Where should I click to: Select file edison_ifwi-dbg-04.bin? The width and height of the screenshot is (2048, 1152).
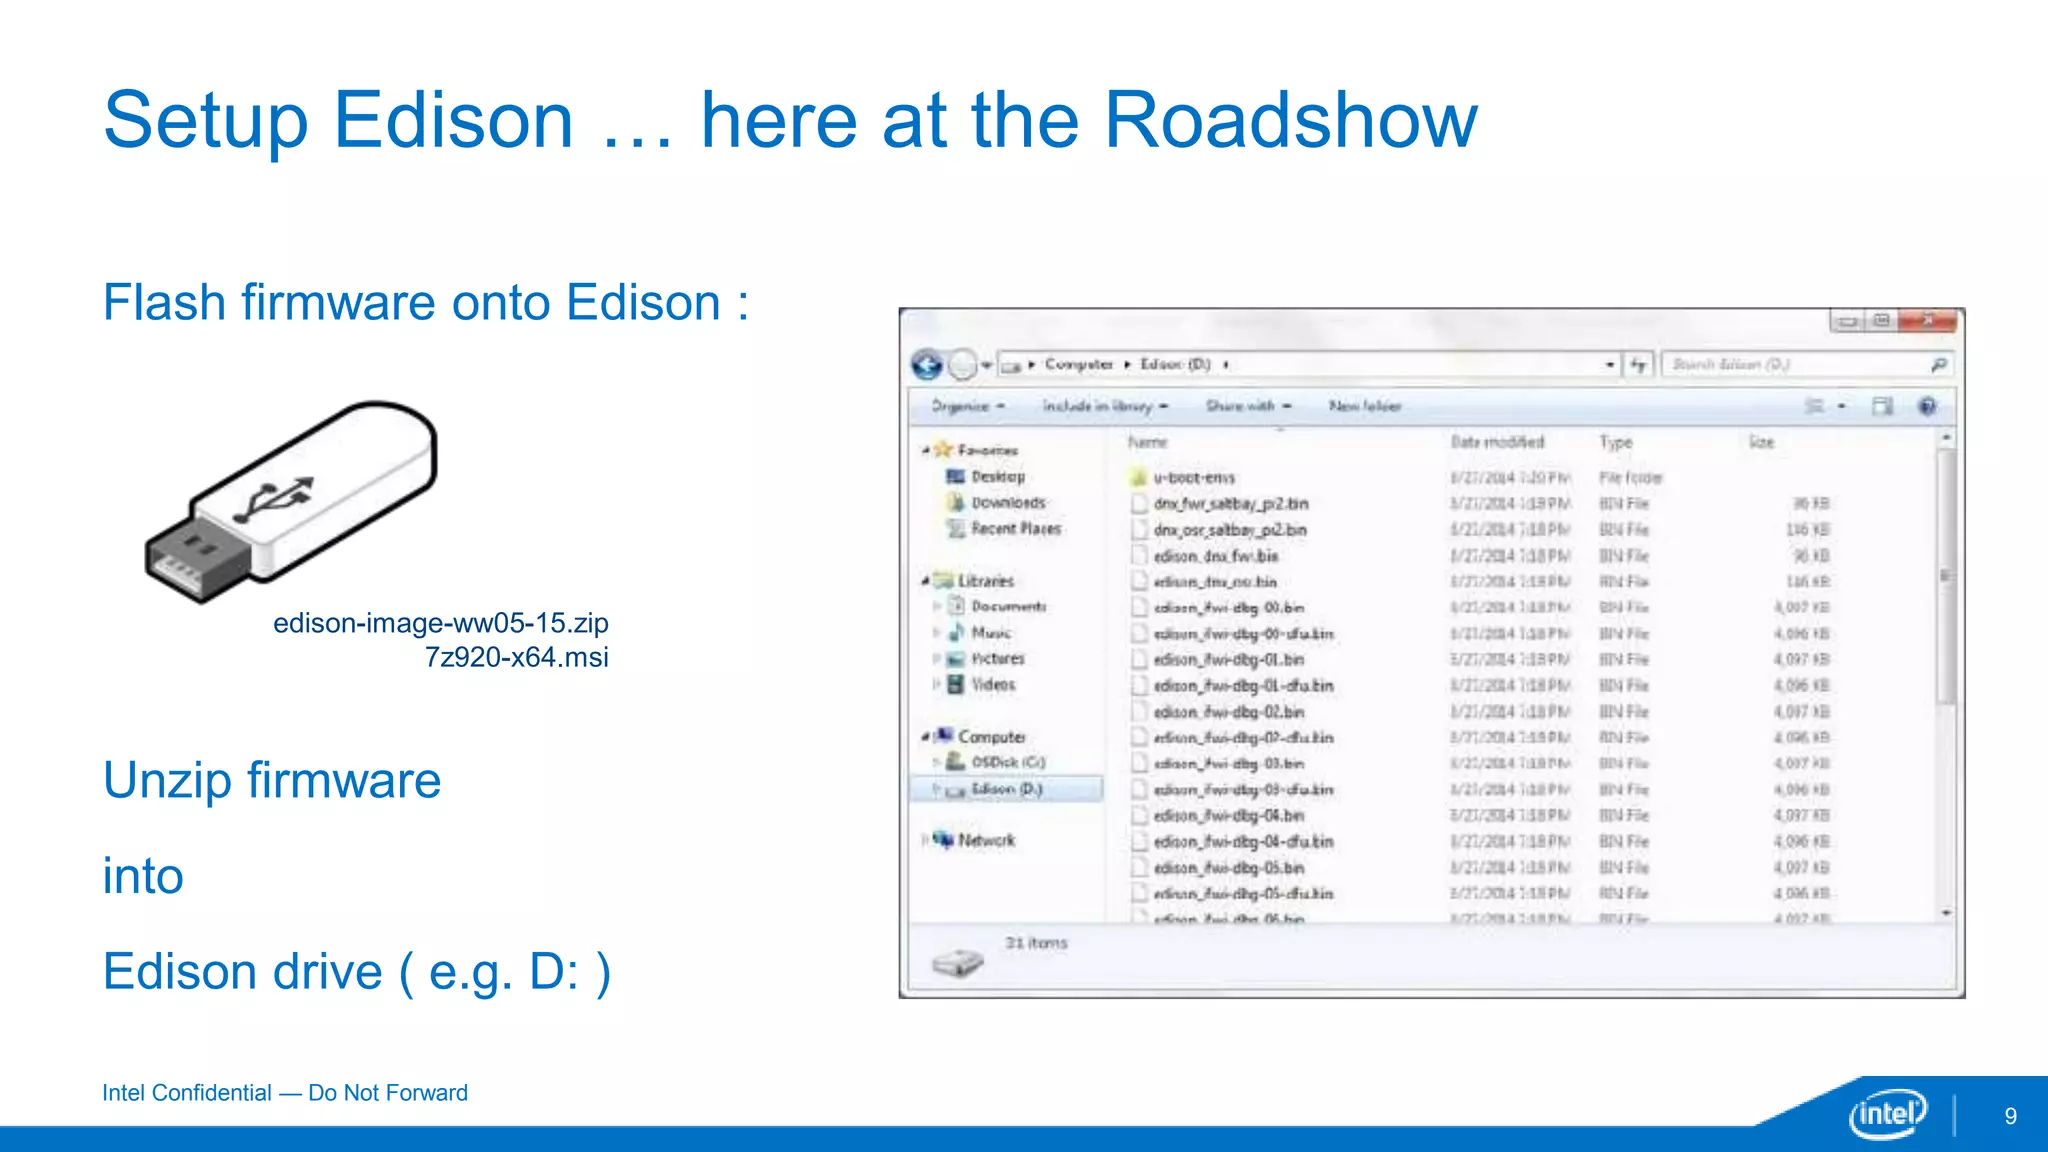click(1229, 816)
